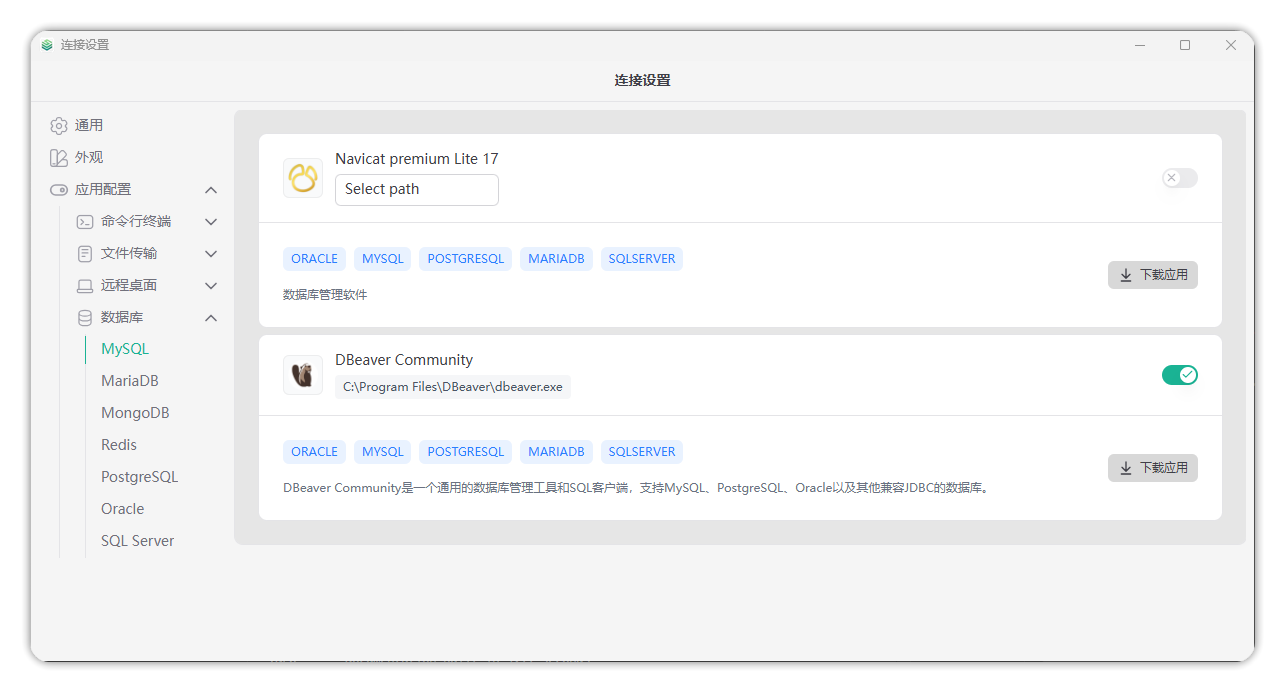Select the 通用 settings gear icon

[58, 125]
